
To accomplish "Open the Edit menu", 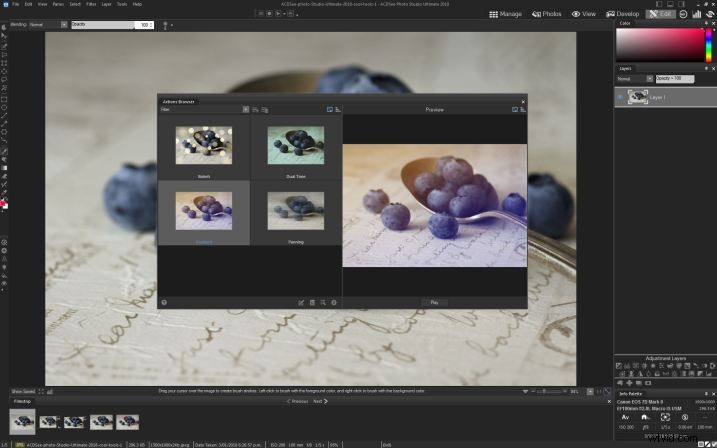I will tap(28, 4).
